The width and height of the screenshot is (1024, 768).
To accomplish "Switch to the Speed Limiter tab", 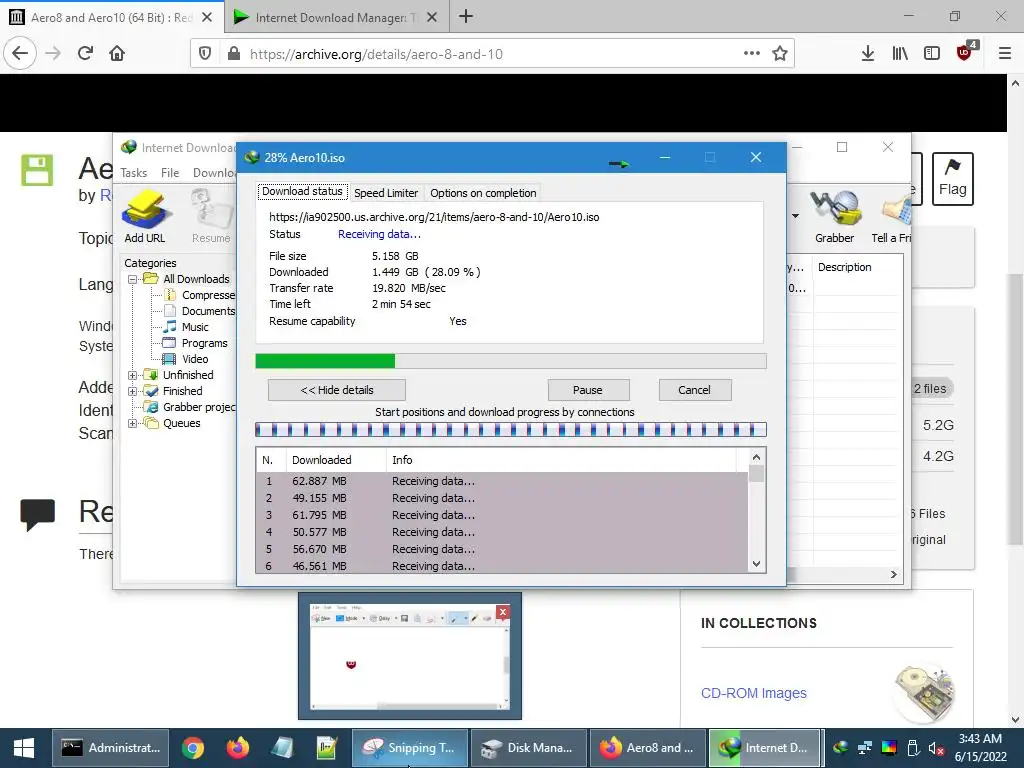I will pyautogui.click(x=386, y=193).
